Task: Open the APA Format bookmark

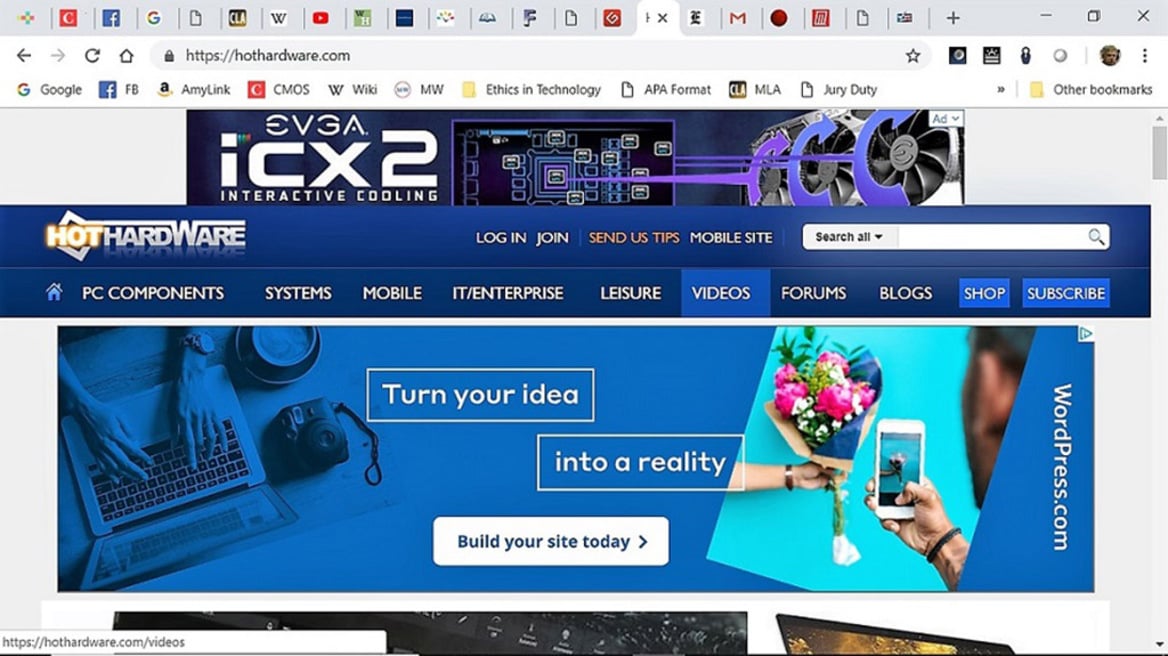Action: click(666, 89)
